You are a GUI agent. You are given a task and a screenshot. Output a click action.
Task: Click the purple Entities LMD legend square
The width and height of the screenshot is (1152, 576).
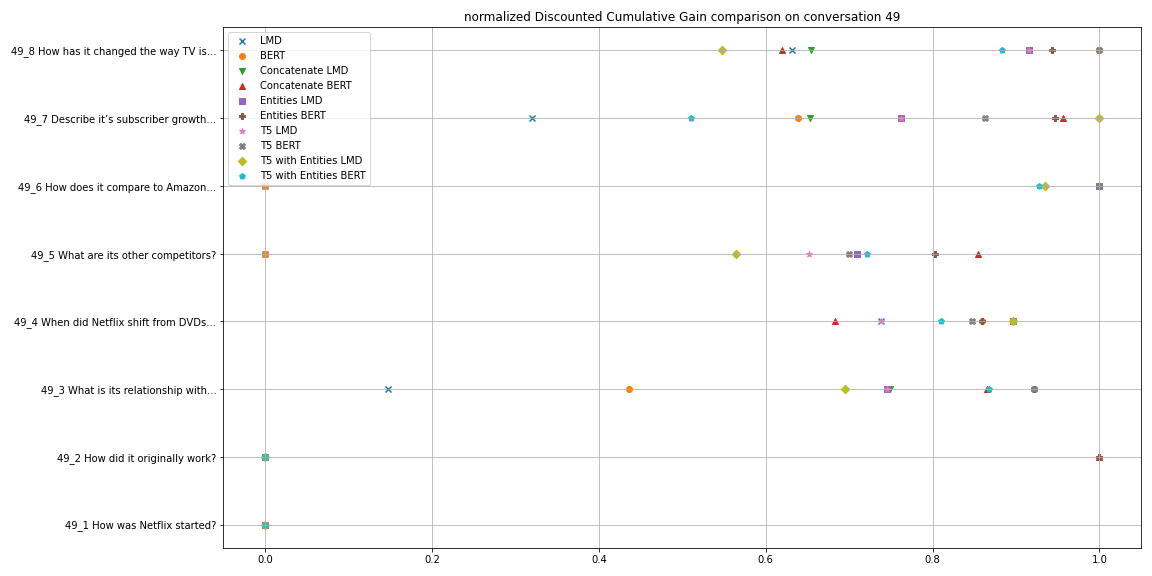(242, 101)
